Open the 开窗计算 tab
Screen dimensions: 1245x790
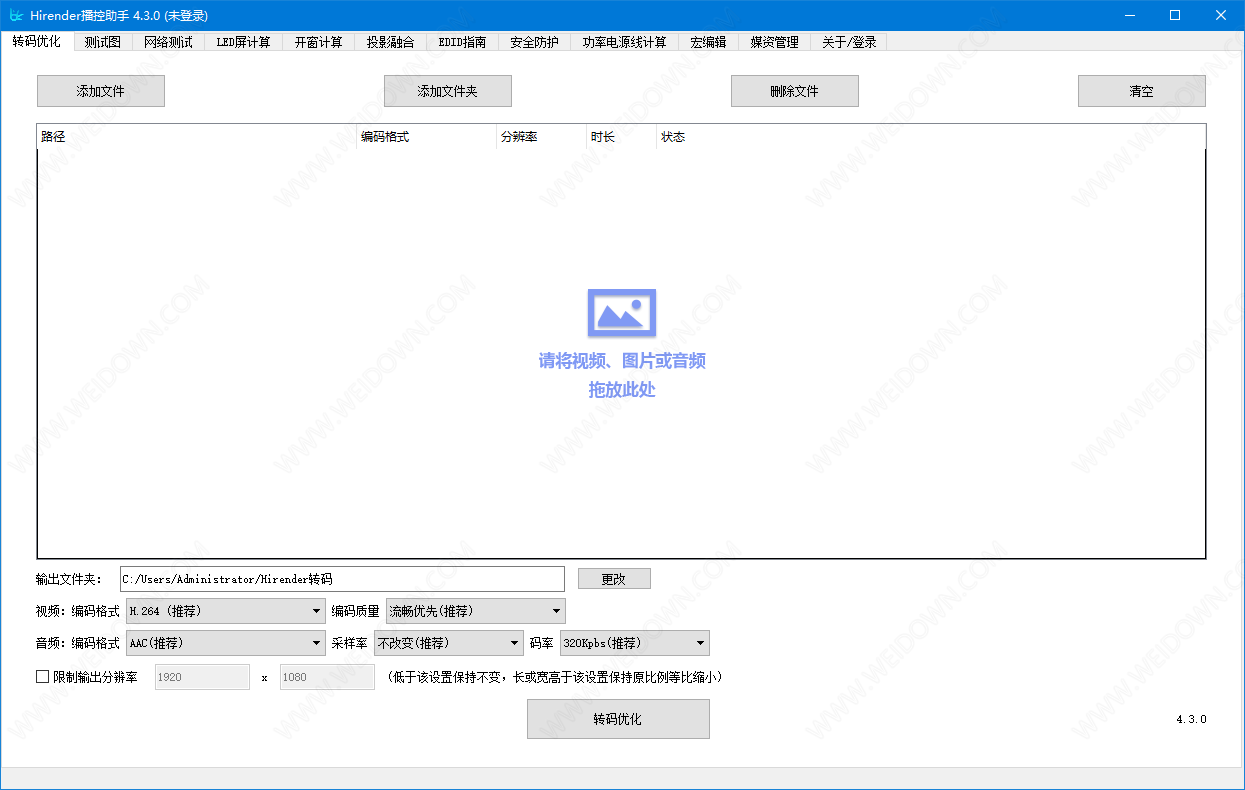318,42
